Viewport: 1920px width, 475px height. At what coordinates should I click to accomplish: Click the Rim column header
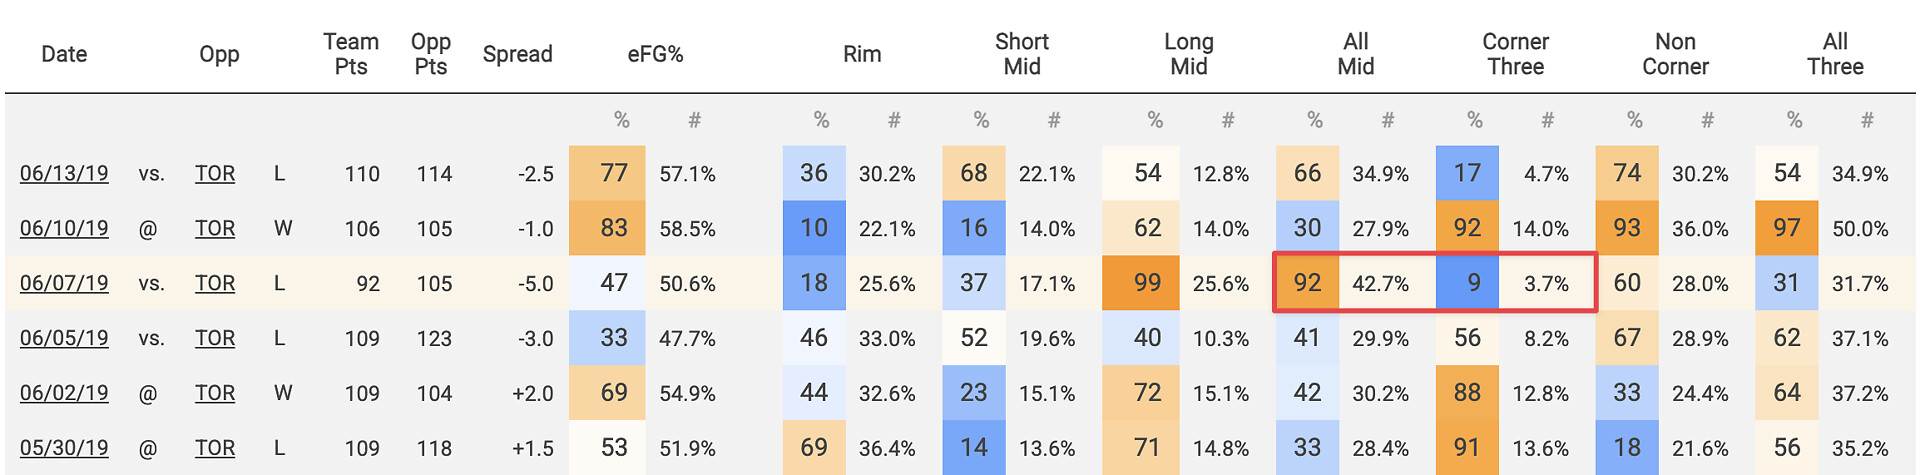[862, 54]
